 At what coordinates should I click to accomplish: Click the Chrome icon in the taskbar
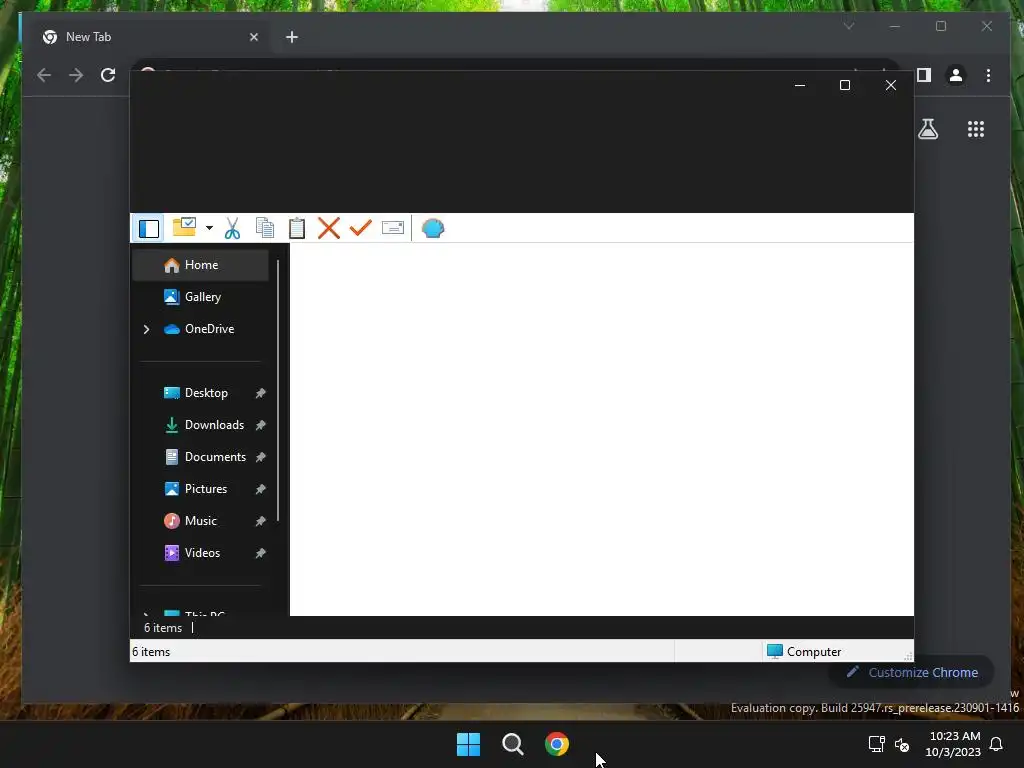tap(557, 744)
